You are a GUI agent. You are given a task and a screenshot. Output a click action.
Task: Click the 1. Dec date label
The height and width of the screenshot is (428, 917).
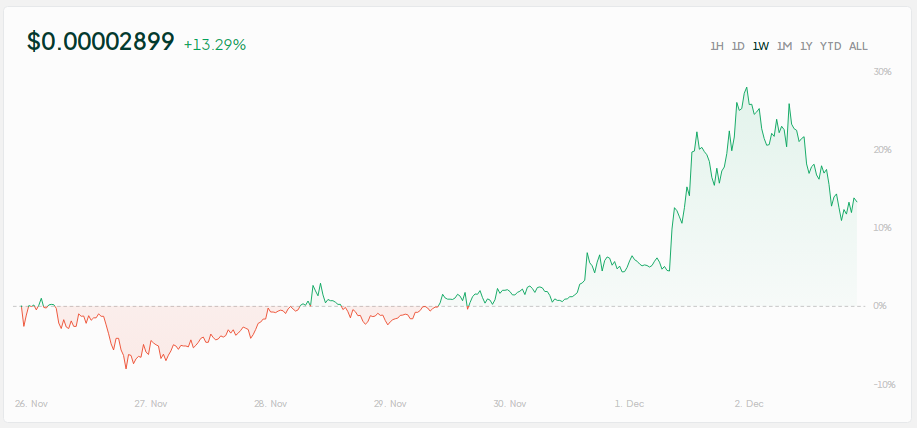coord(629,404)
